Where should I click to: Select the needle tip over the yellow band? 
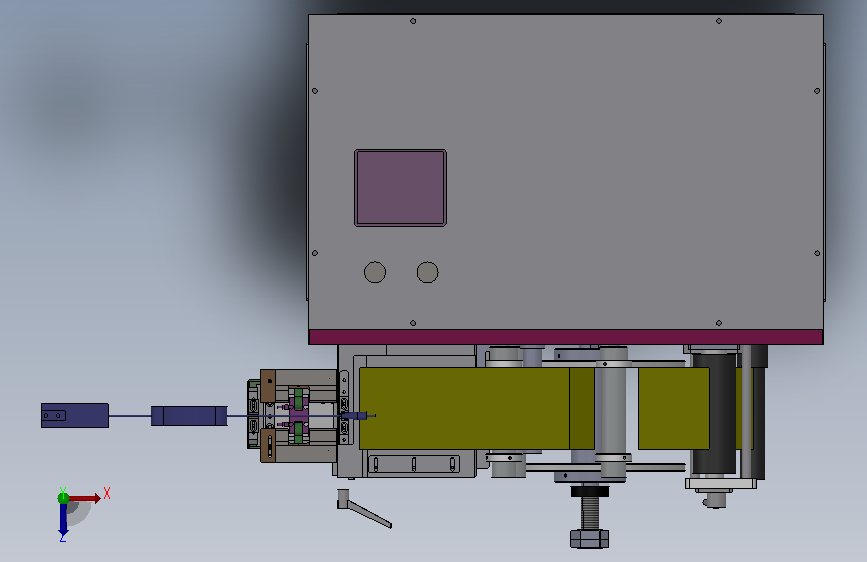point(359,415)
